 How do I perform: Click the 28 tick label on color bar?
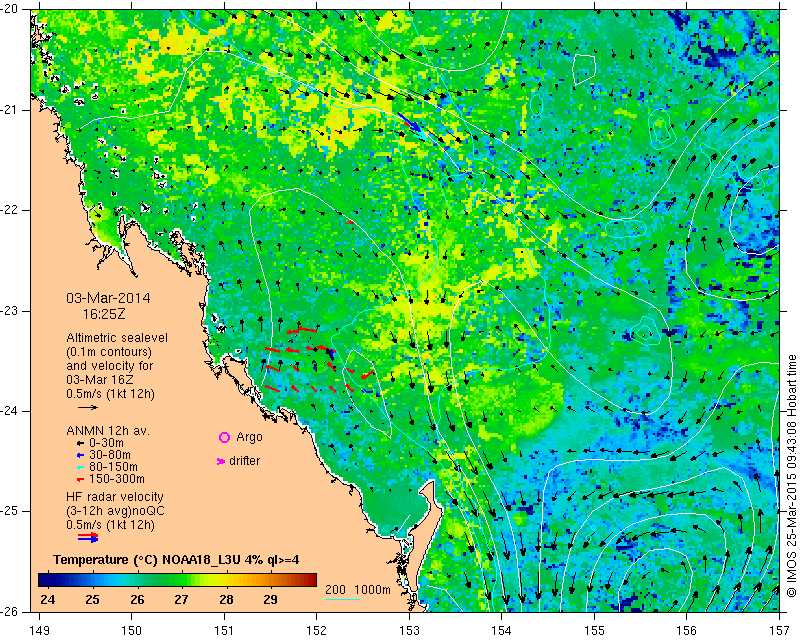(226, 599)
